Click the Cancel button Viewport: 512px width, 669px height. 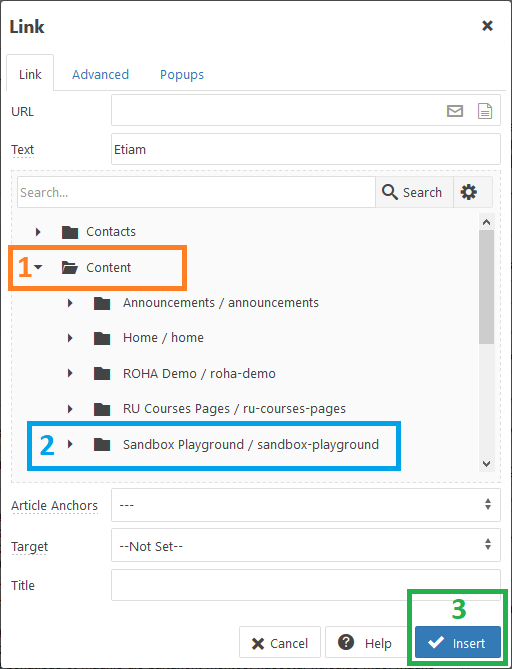[x=280, y=642]
